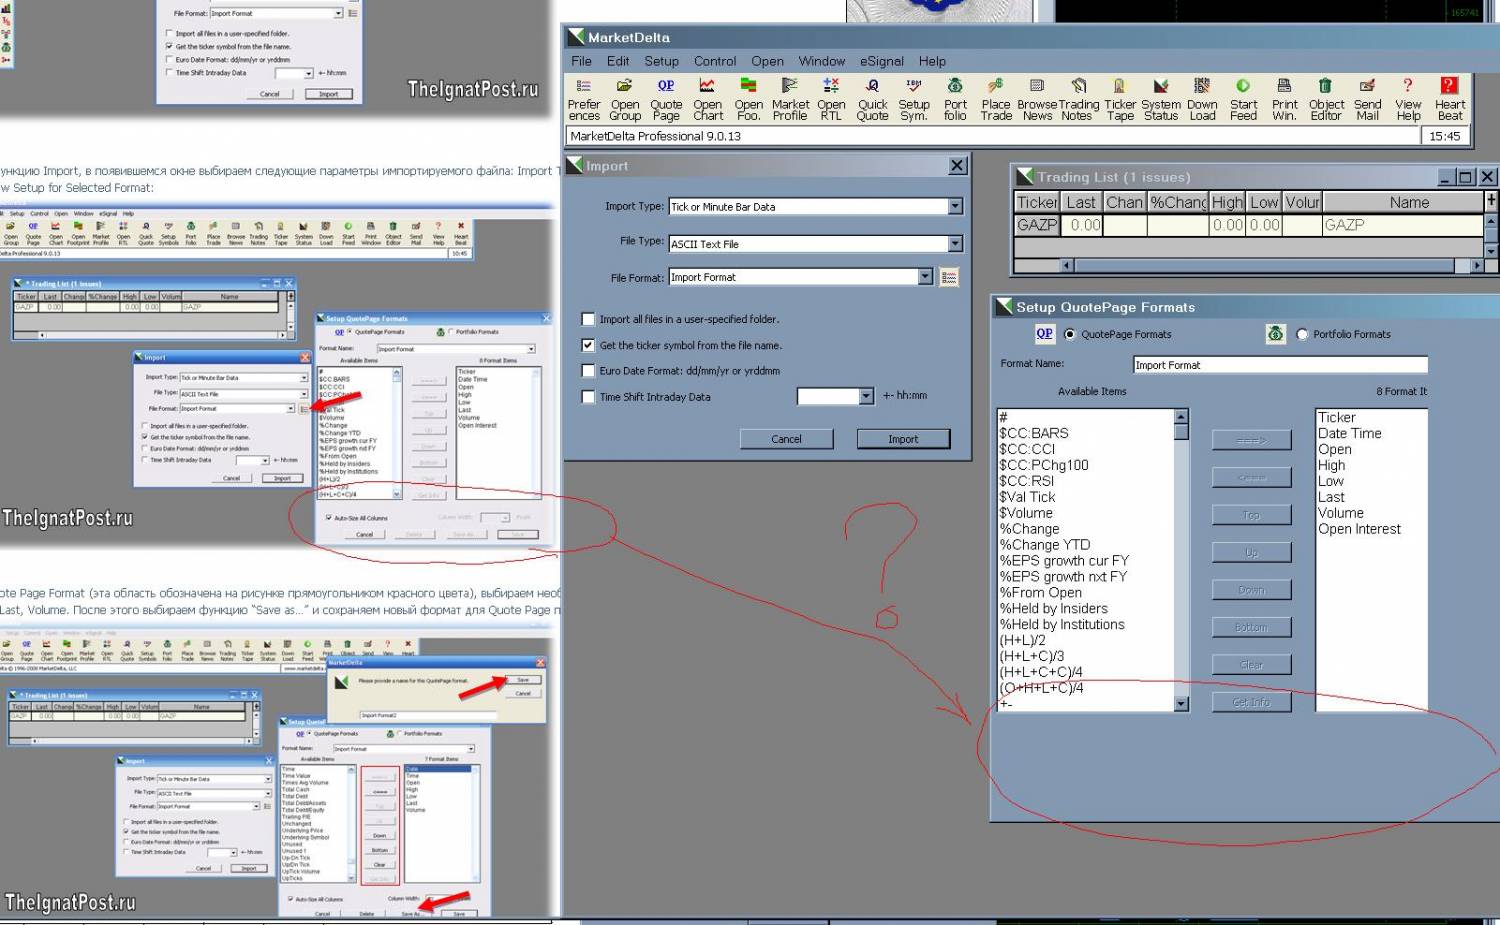The width and height of the screenshot is (1500, 925).
Task: Uncheck Get the ticker symbol from file name
Action: coord(589,345)
